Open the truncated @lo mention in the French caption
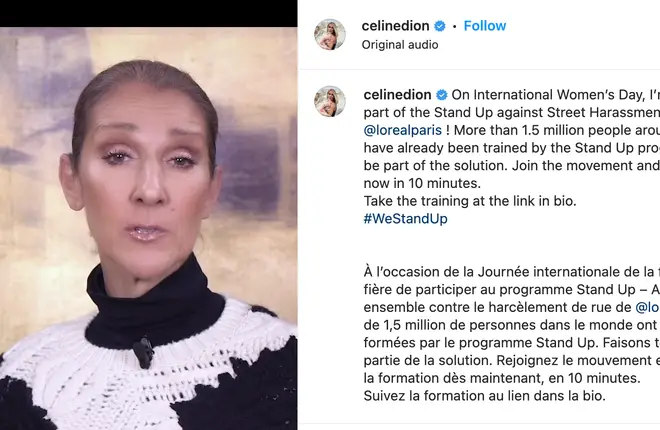This screenshot has height=430, width=660. tap(647, 307)
